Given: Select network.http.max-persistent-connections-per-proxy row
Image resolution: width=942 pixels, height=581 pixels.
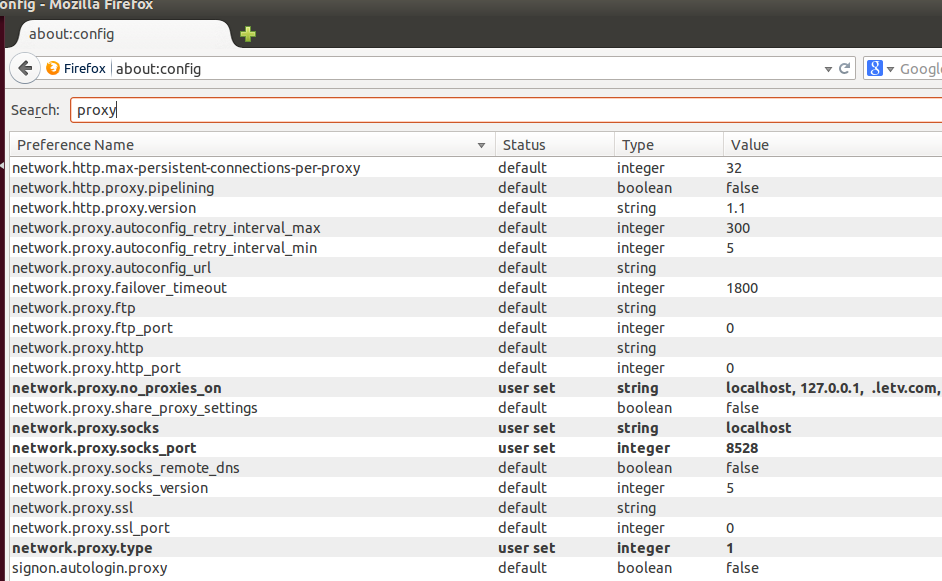Looking at the screenshot, I should pyautogui.click(x=476, y=168).
